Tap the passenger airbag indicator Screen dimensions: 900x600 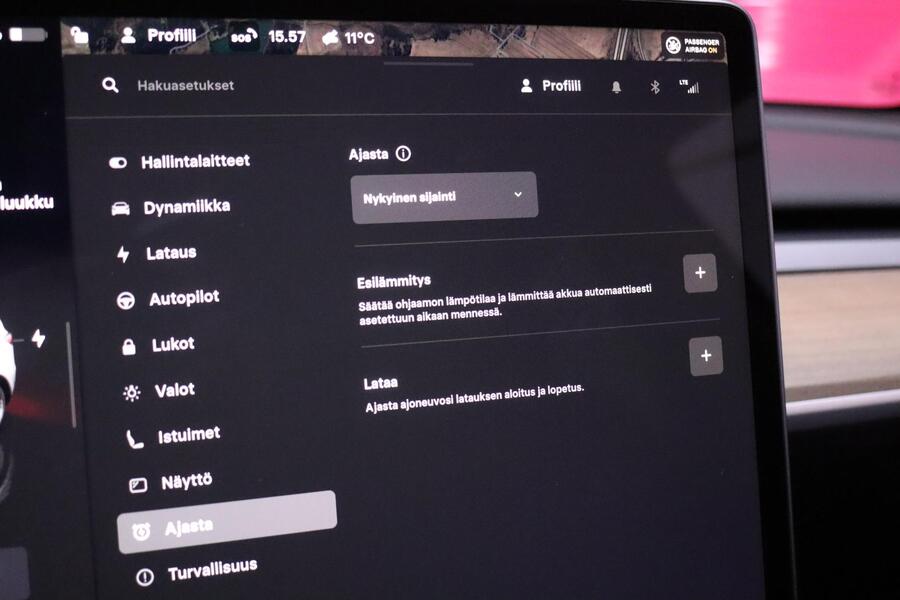coord(693,45)
